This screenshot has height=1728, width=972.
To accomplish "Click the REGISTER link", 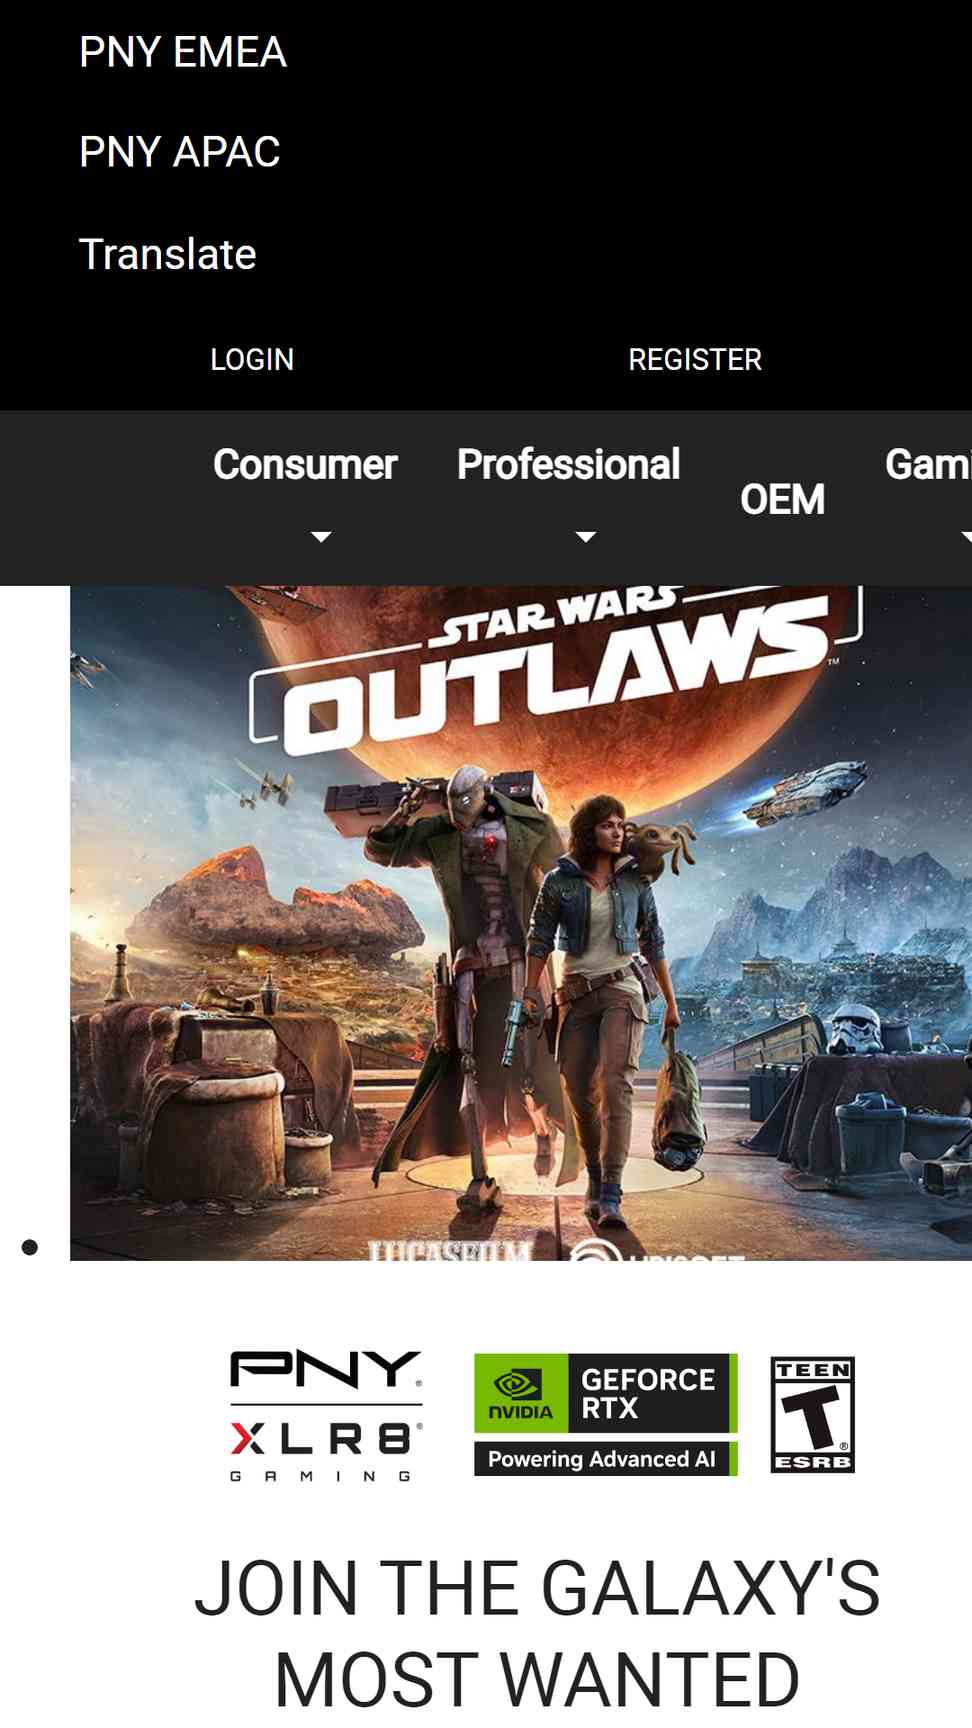I will pyautogui.click(x=695, y=360).
